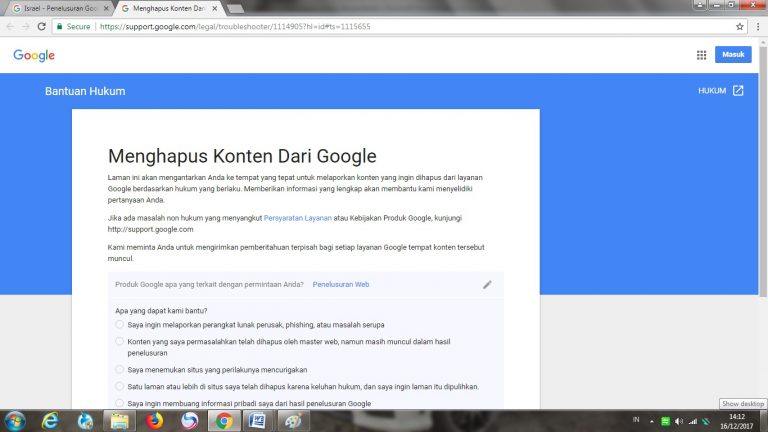Launch Firefox from the taskbar
Screen dimensions: 768x432
click(x=155, y=420)
